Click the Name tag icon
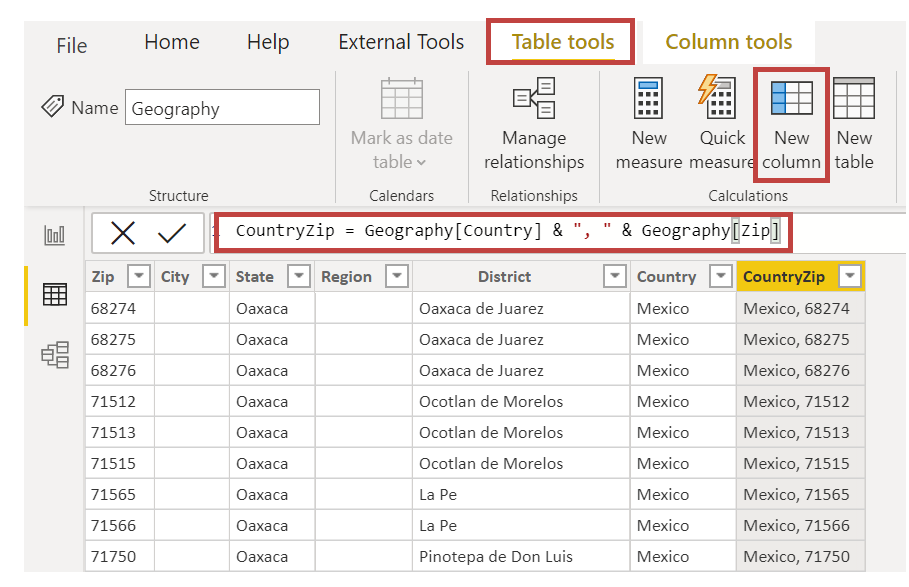909x587 pixels. pyautogui.click(x=53, y=107)
